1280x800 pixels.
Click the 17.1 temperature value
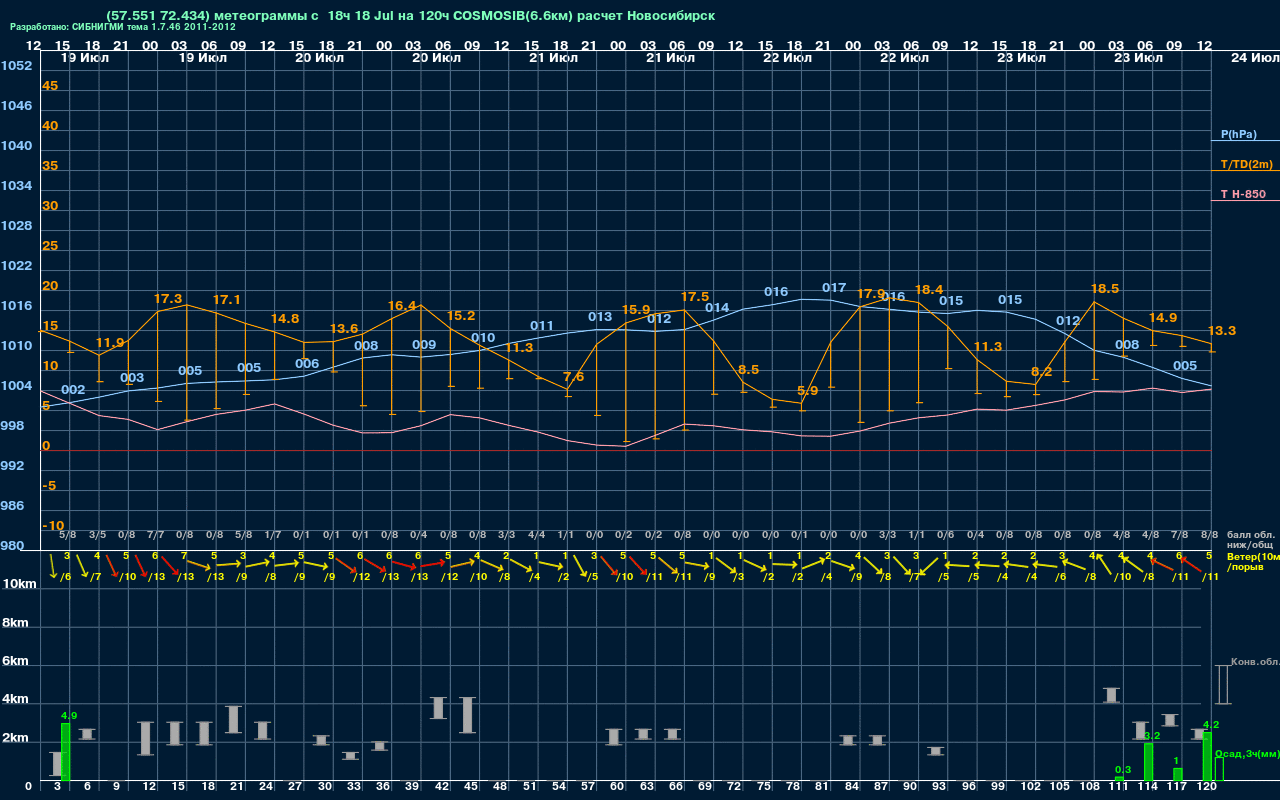point(227,300)
